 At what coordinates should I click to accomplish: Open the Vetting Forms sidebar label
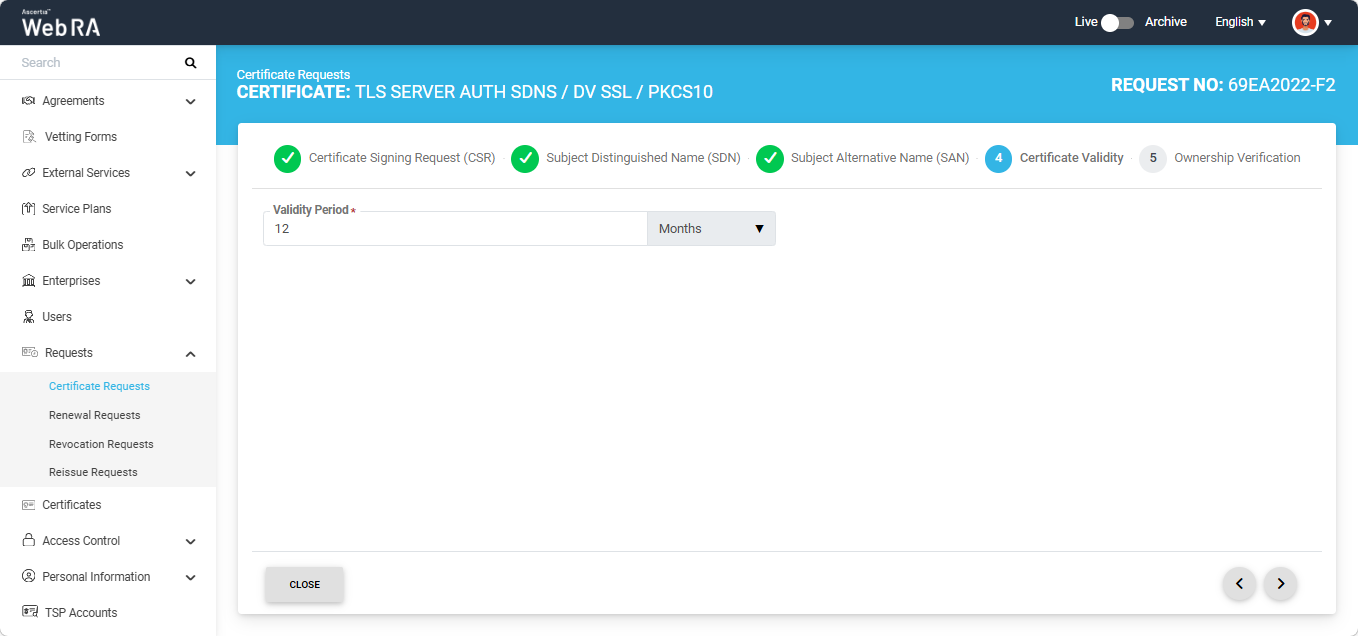pos(81,137)
